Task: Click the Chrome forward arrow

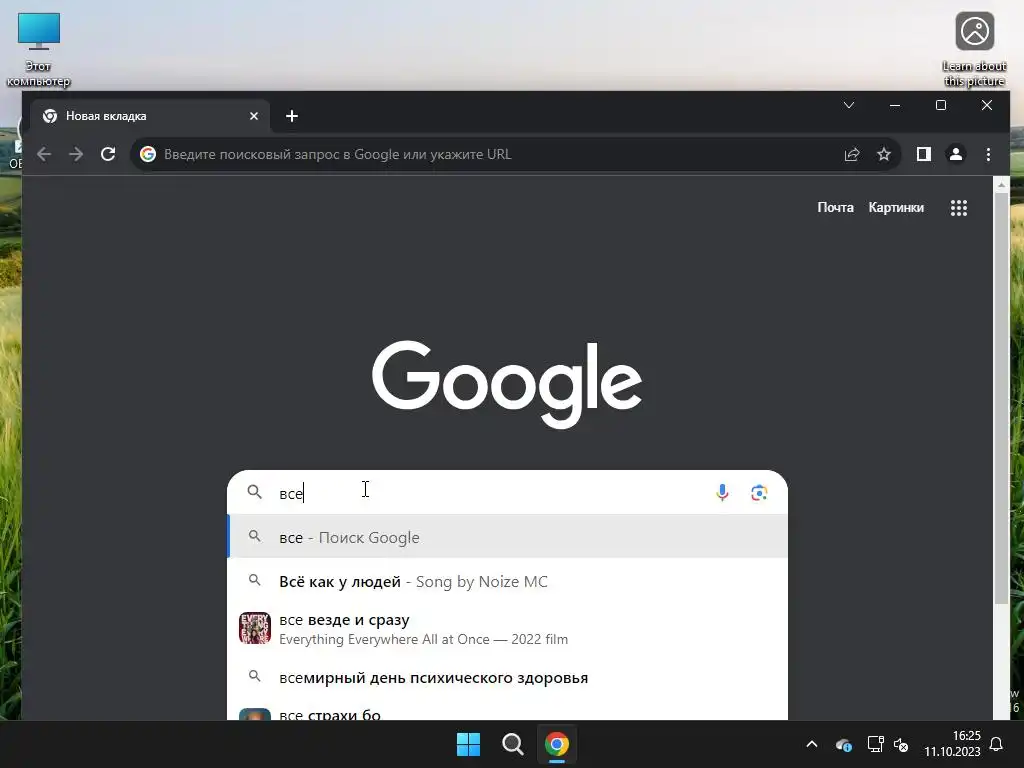Action: (76, 154)
